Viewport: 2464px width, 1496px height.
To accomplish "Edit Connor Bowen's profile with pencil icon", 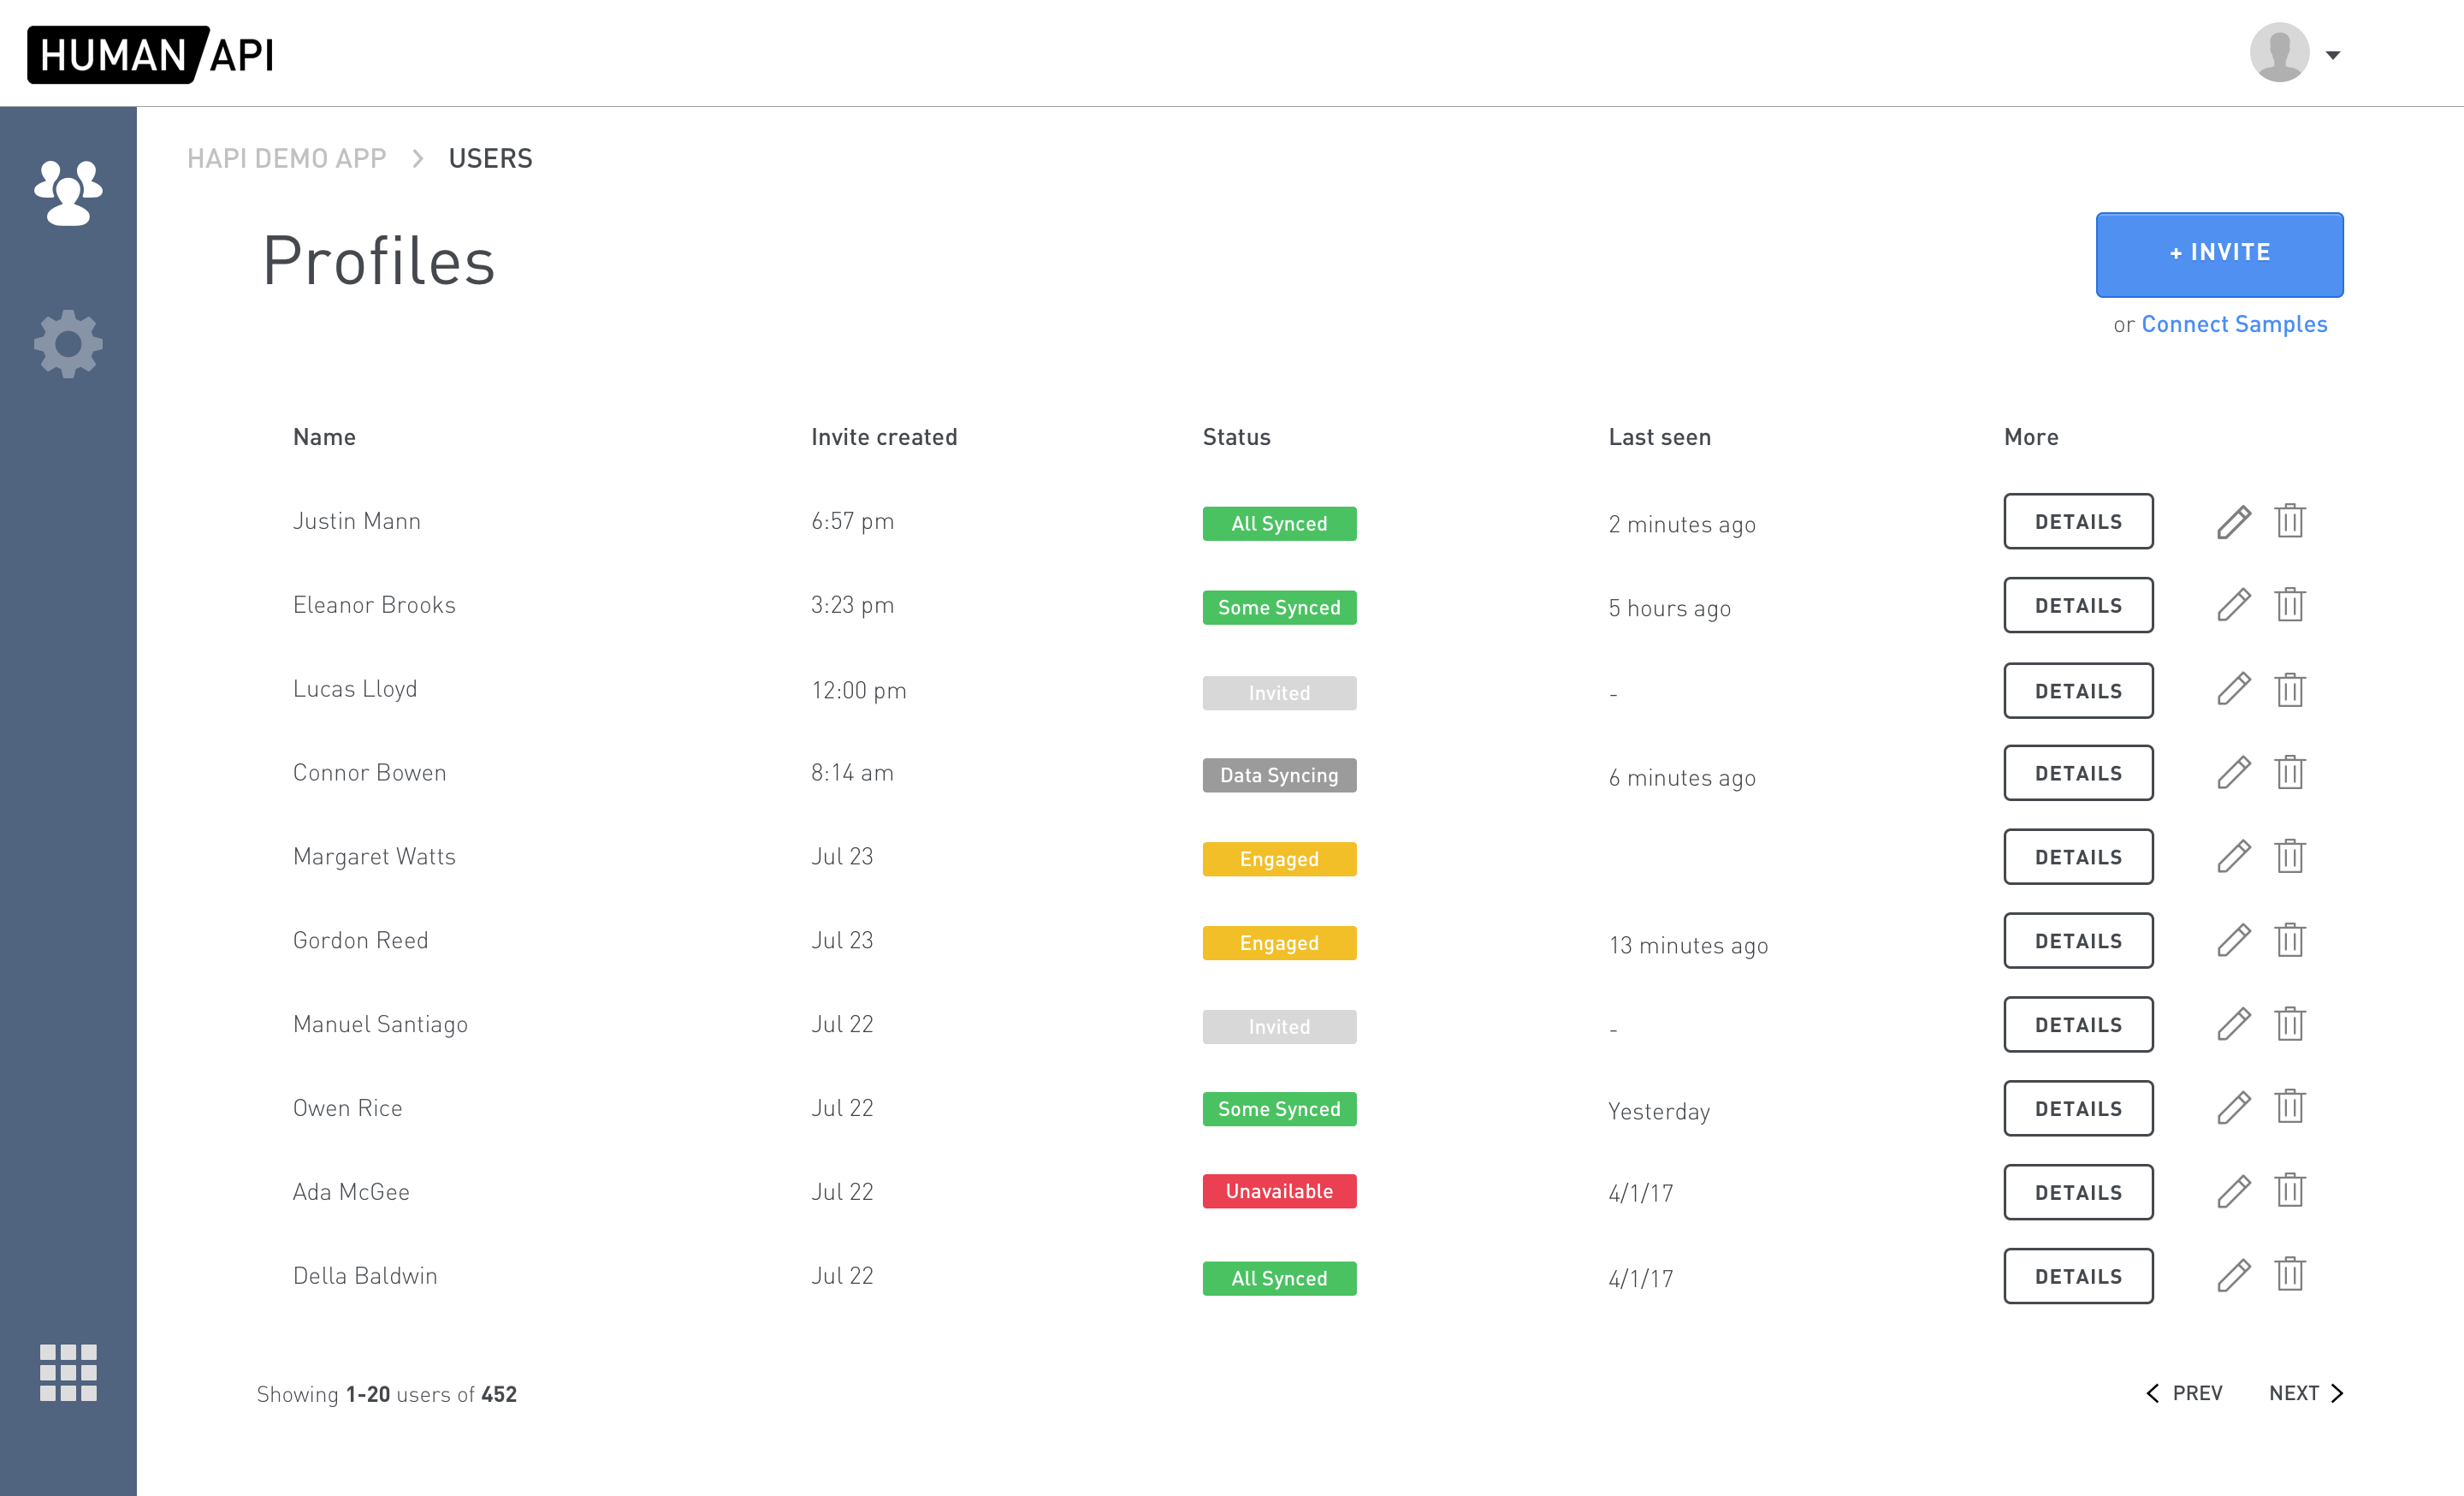I will point(2233,773).
